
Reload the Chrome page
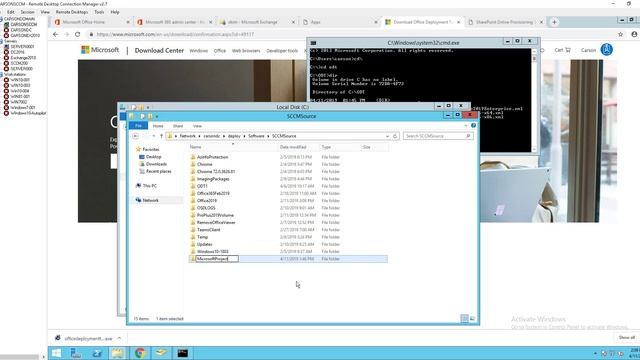[x=77, y=35]
